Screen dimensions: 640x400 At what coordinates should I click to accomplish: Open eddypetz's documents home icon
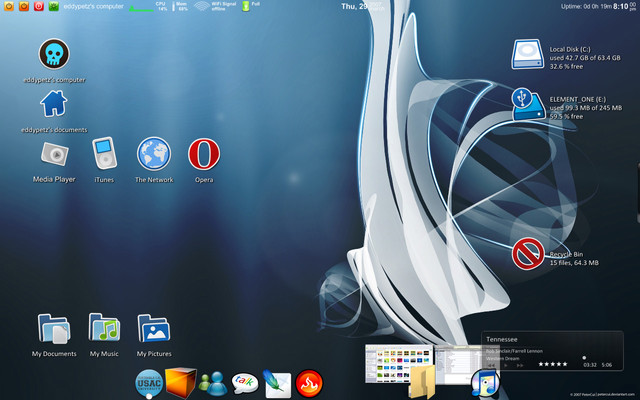pos(54,104)
